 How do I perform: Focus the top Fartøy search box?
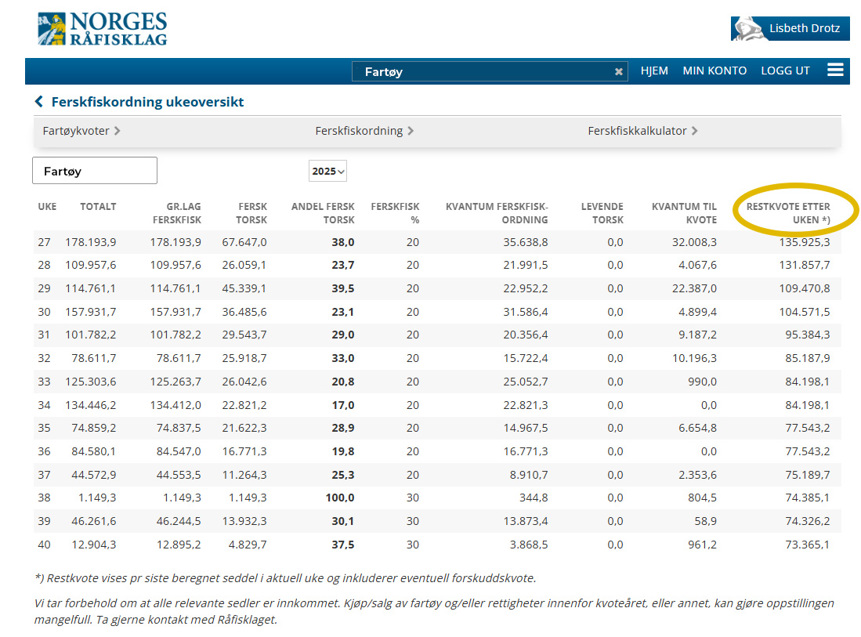coord(480,72)
